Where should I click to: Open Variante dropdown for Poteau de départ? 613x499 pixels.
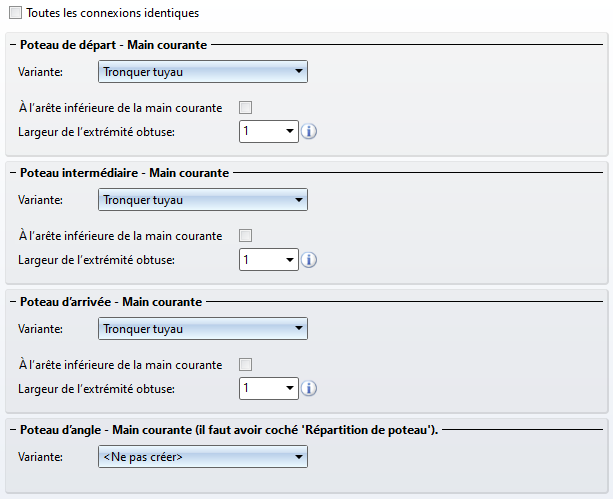[203, 72]
